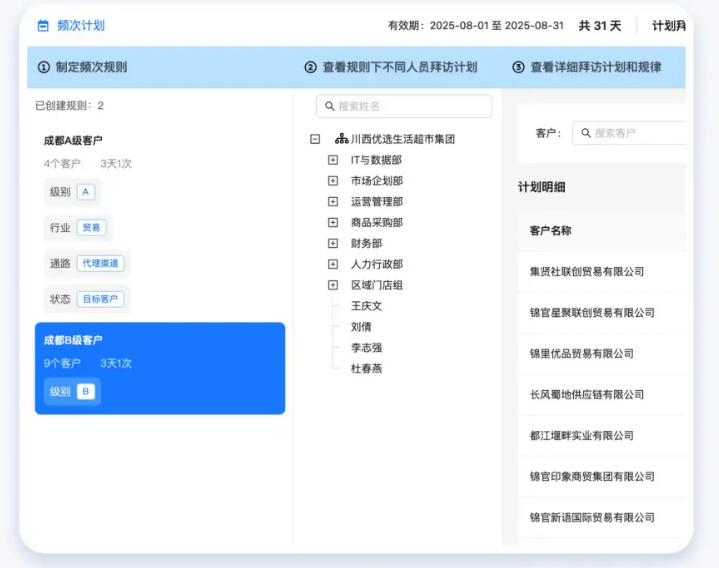Expand the 商品采购部 department node

pos(333,223)
